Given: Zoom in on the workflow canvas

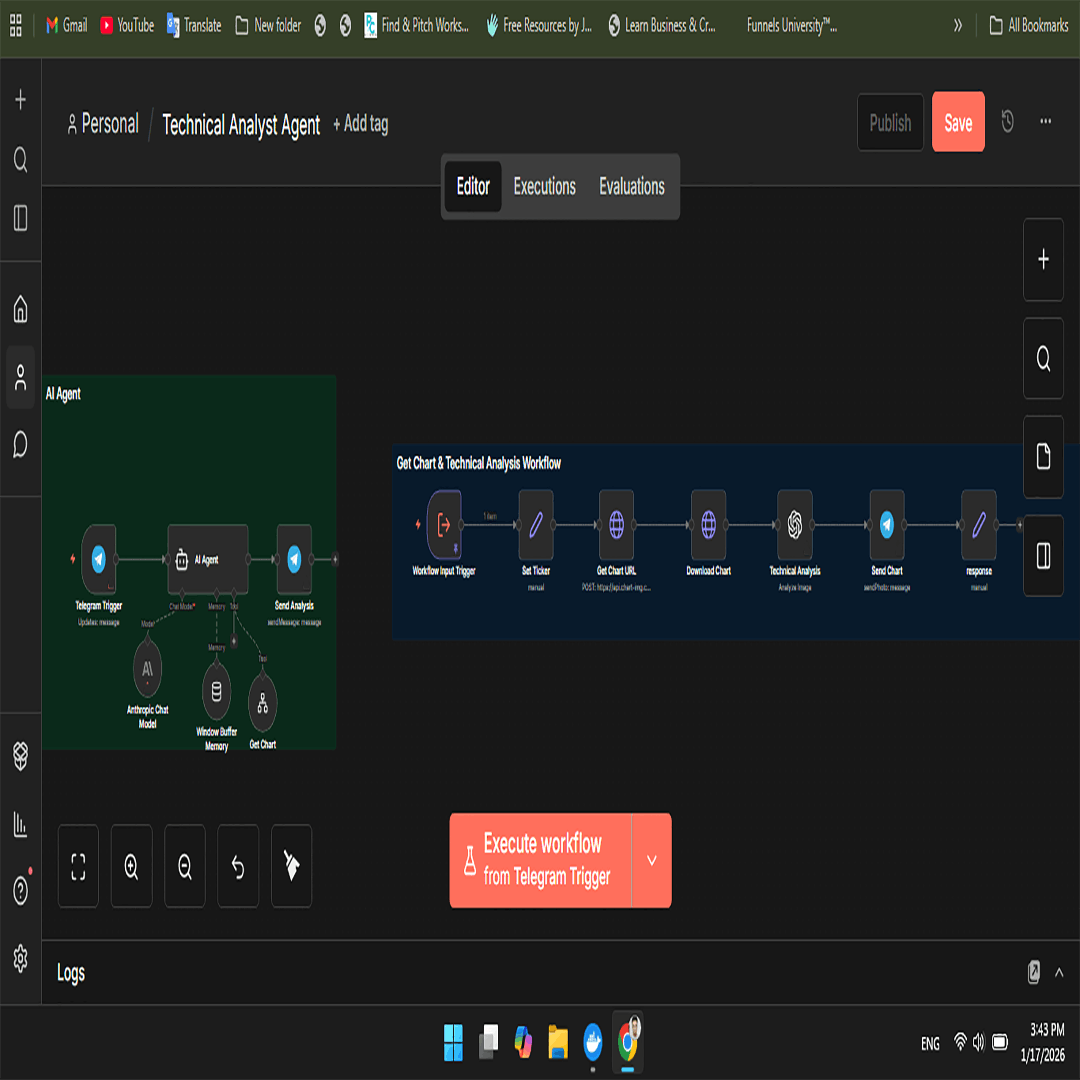Looking at the screenshot, I should click(131, 866).
